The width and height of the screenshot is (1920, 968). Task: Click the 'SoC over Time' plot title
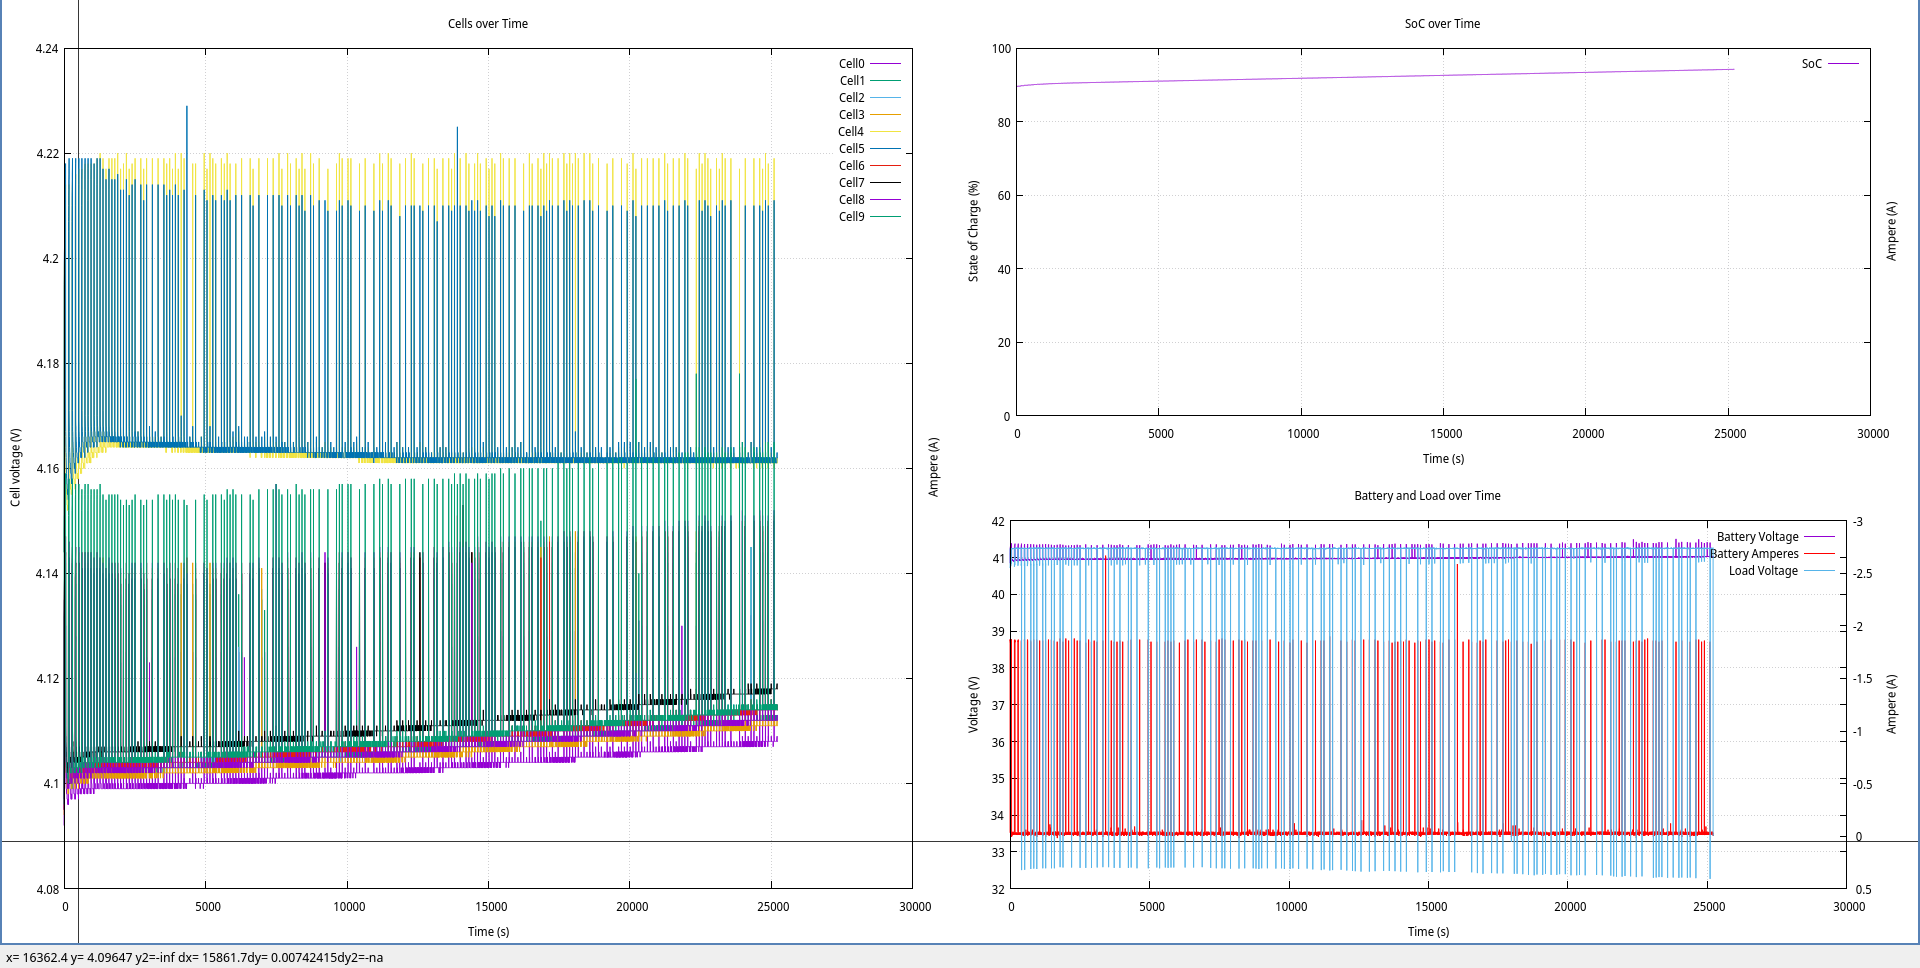point(1442,24)
